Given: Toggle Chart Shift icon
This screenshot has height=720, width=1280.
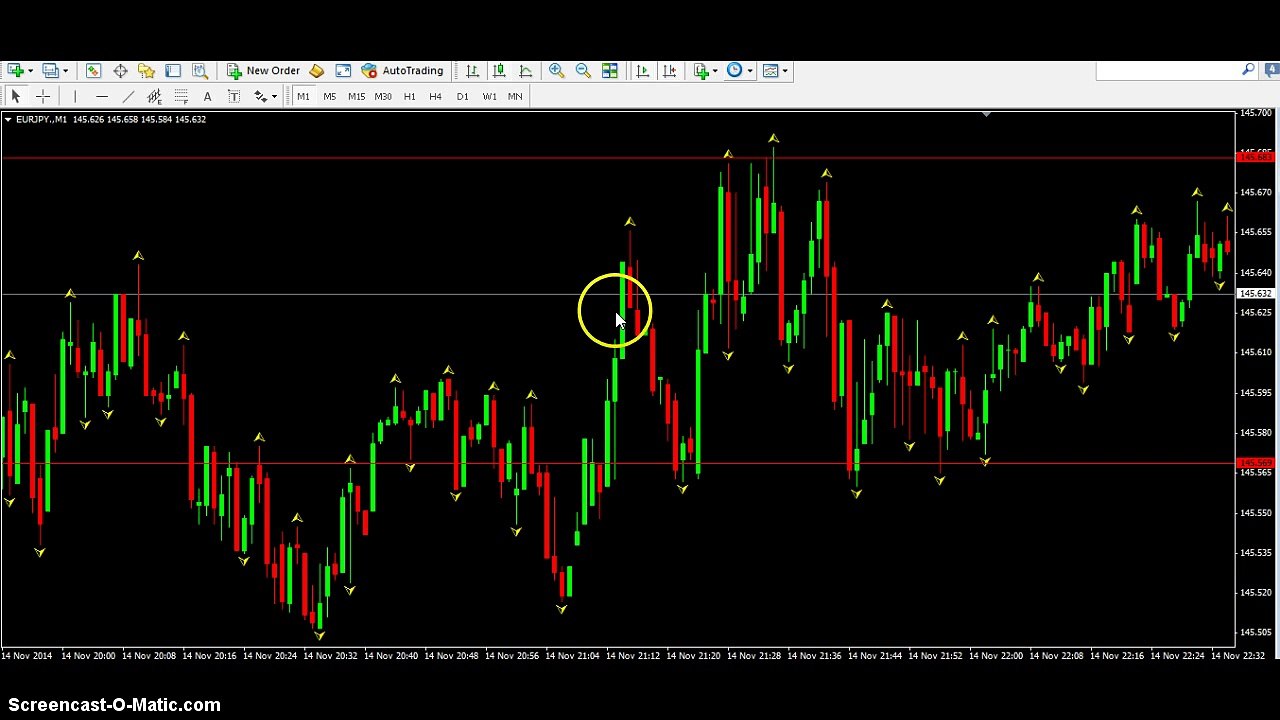Looking at the screenshot, I should point(669,70).
